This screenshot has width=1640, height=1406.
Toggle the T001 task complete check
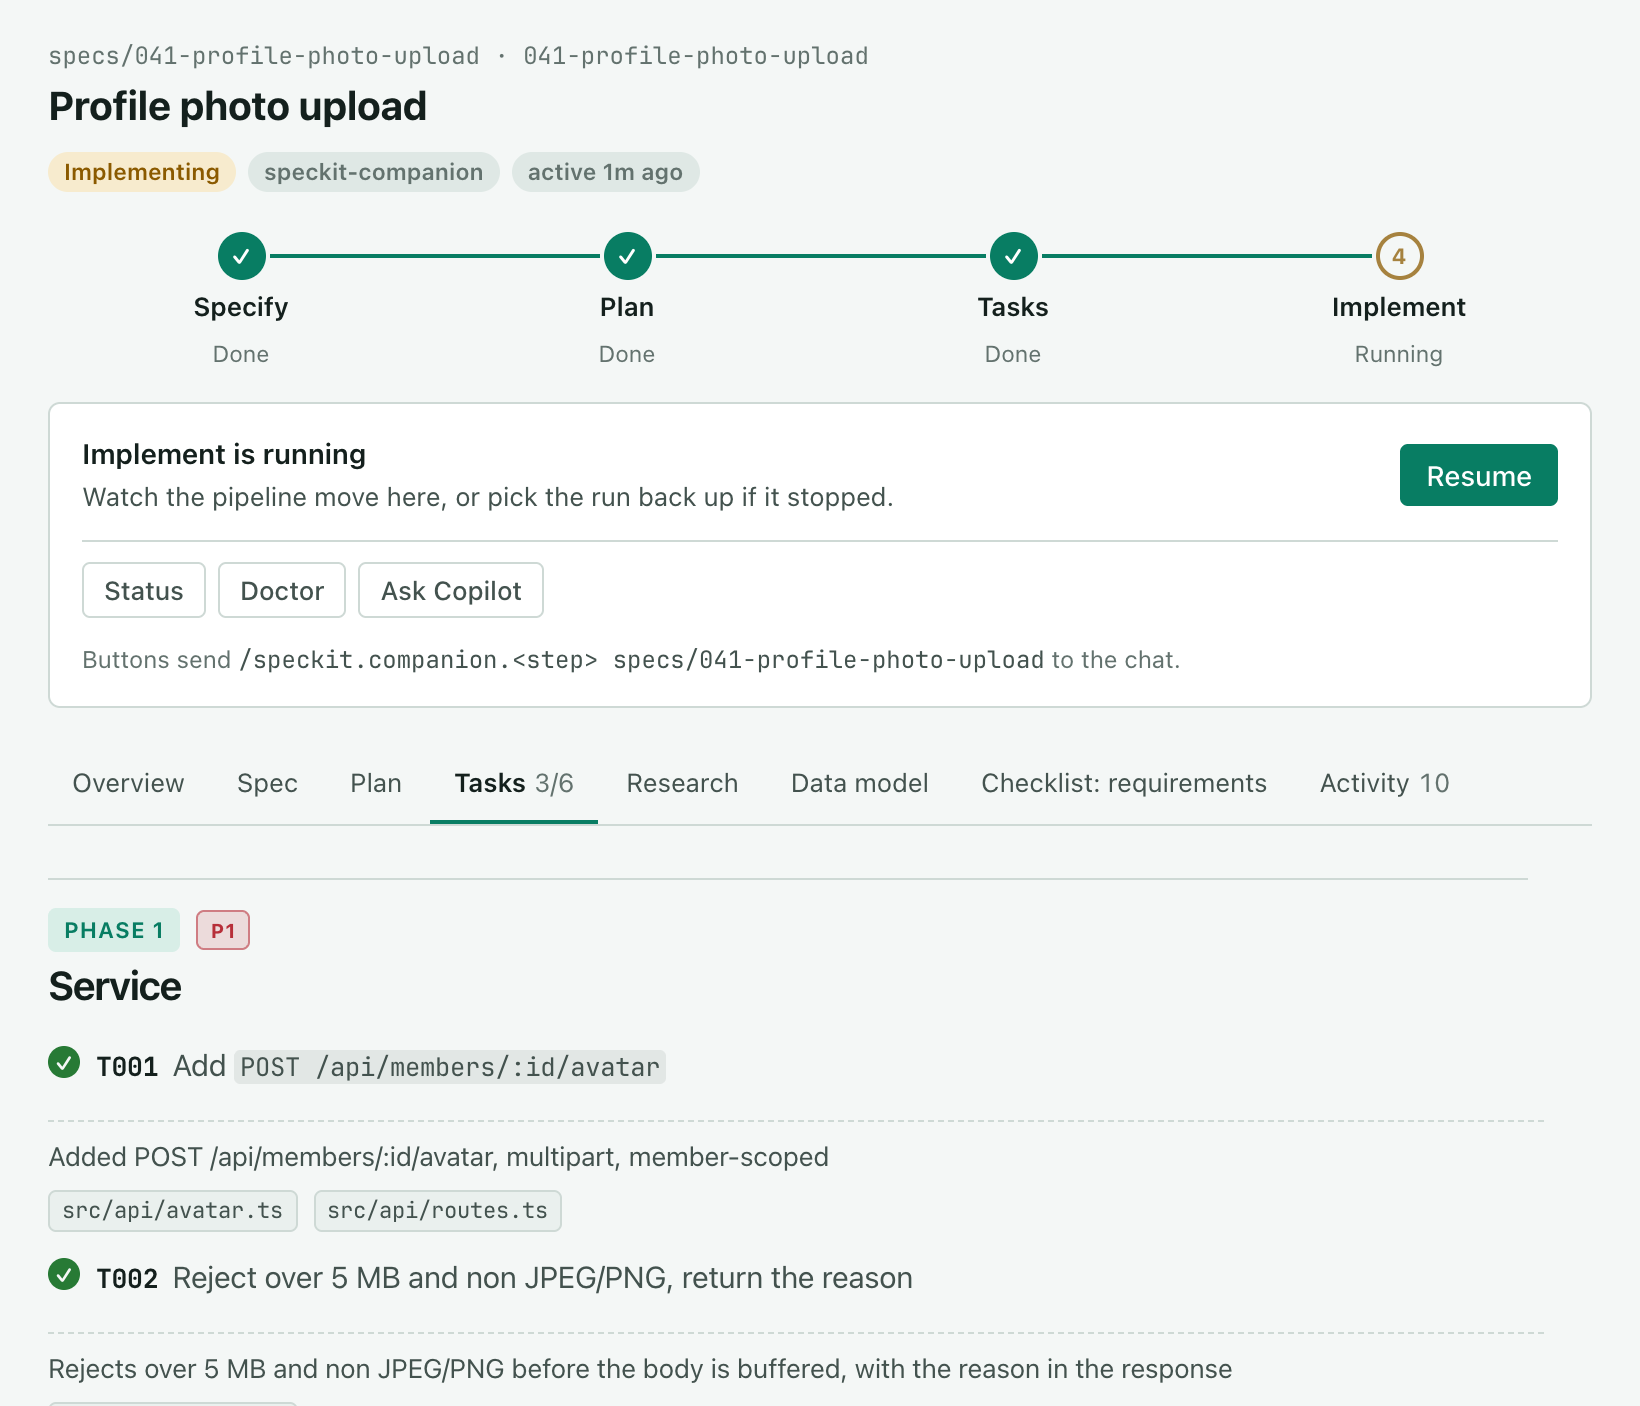coord(64,1062)
